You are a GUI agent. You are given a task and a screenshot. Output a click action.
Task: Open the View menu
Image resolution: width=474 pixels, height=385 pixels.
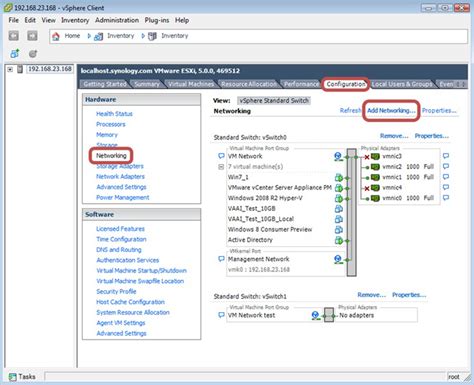(49, 20)
